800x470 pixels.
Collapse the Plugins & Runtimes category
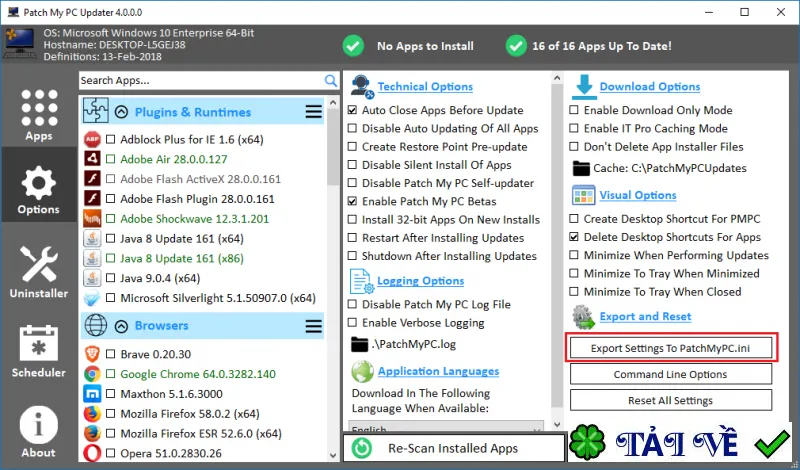(121, 112)
